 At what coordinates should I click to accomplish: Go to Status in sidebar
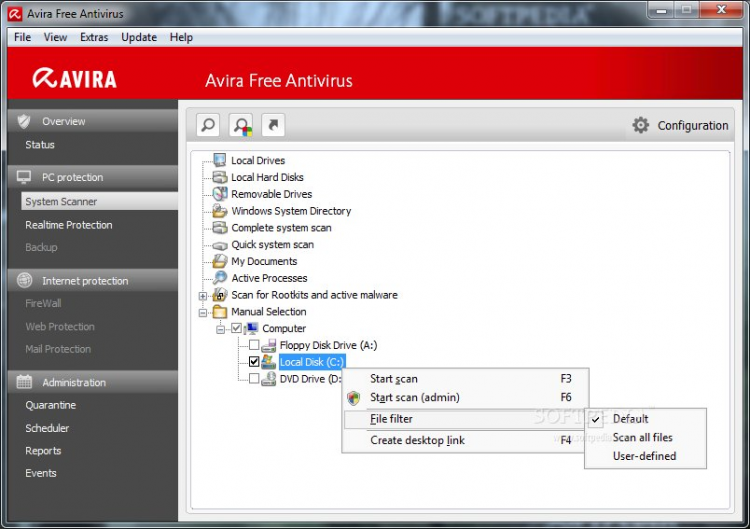click(40, 145)
